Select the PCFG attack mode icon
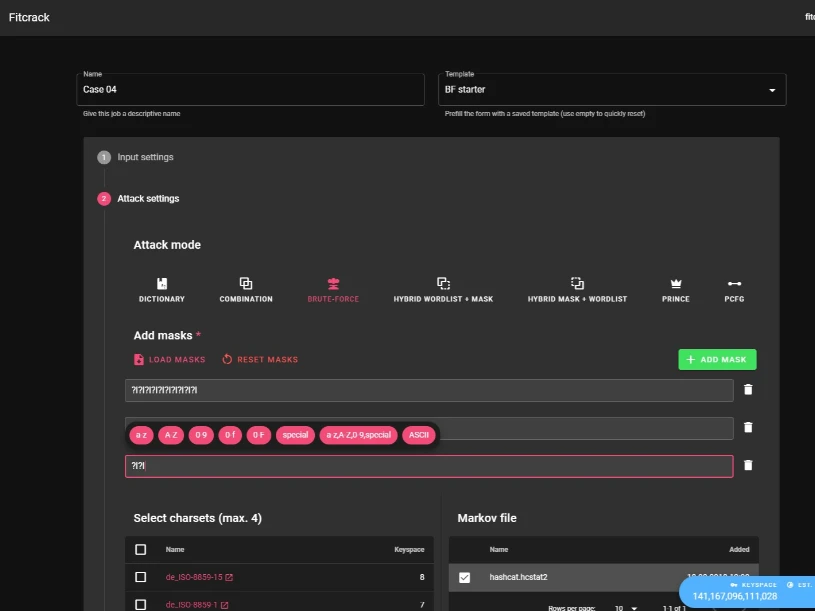This screenshot has height=611, width=815. (734, 284)
